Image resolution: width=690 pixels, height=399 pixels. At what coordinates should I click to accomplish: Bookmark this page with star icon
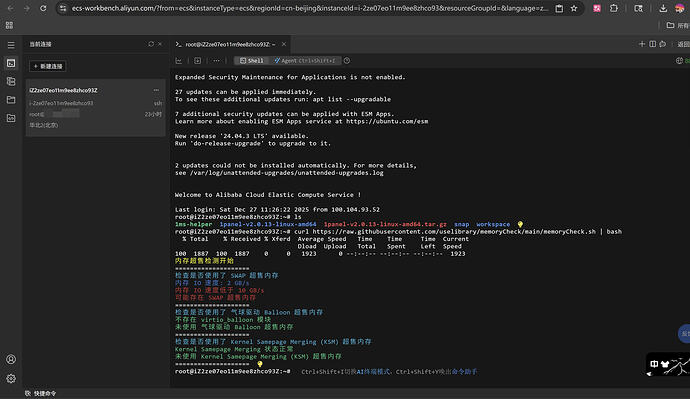574,8
